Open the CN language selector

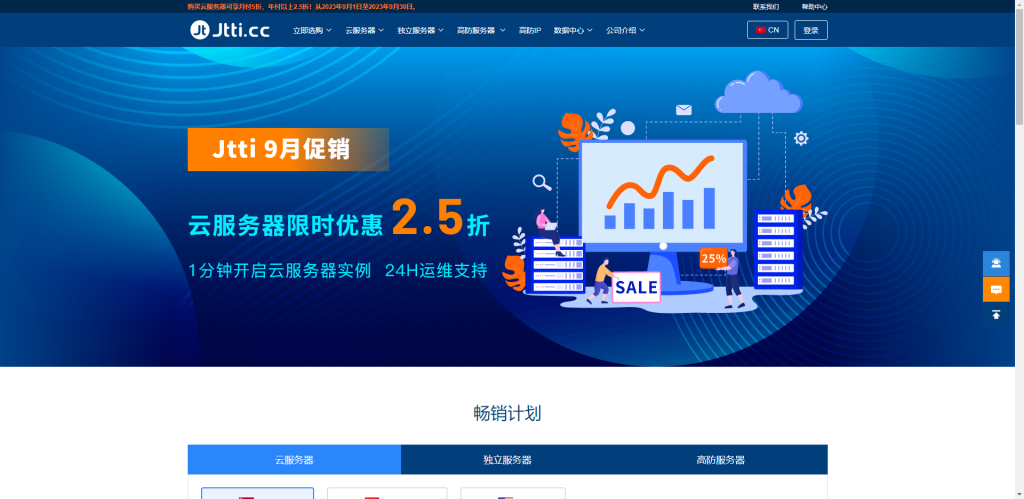(767, 30)
